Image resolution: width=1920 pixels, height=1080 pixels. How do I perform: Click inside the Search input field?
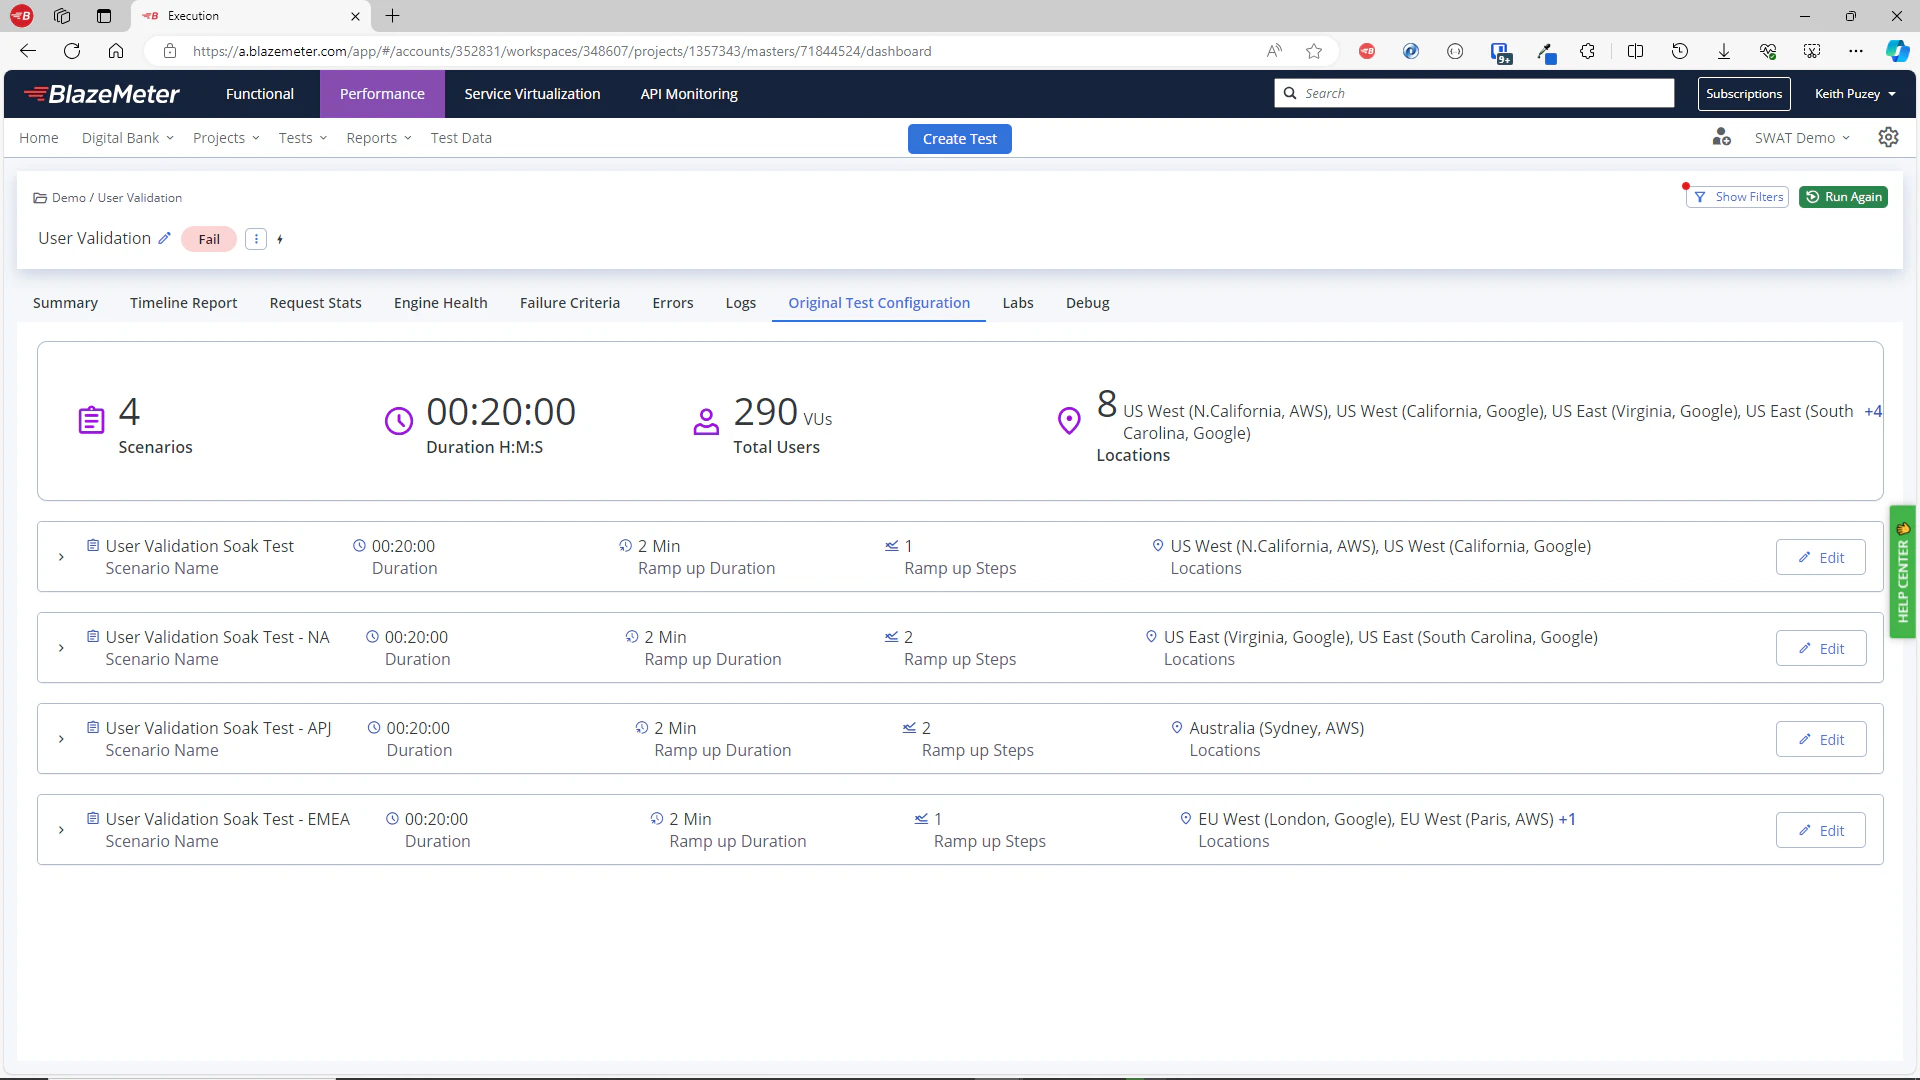pyautogui.click(x=1450, y=92)
